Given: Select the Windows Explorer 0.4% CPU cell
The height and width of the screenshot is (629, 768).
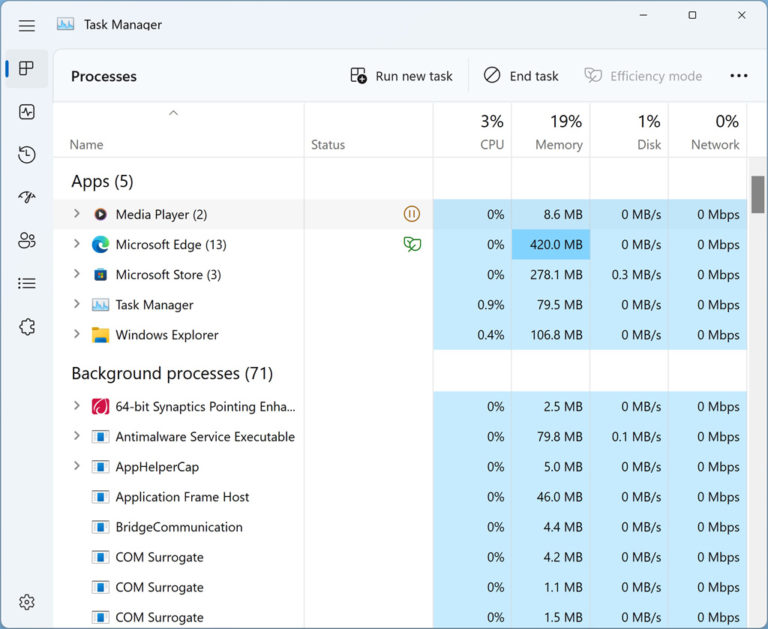Looking at the screenshot, I should [473, 335].
